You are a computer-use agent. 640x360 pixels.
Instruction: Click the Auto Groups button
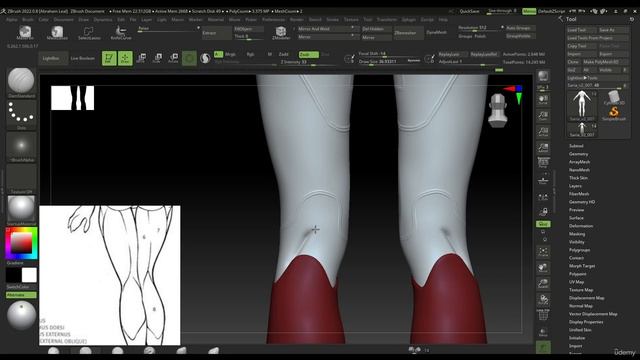coord(520,28)
